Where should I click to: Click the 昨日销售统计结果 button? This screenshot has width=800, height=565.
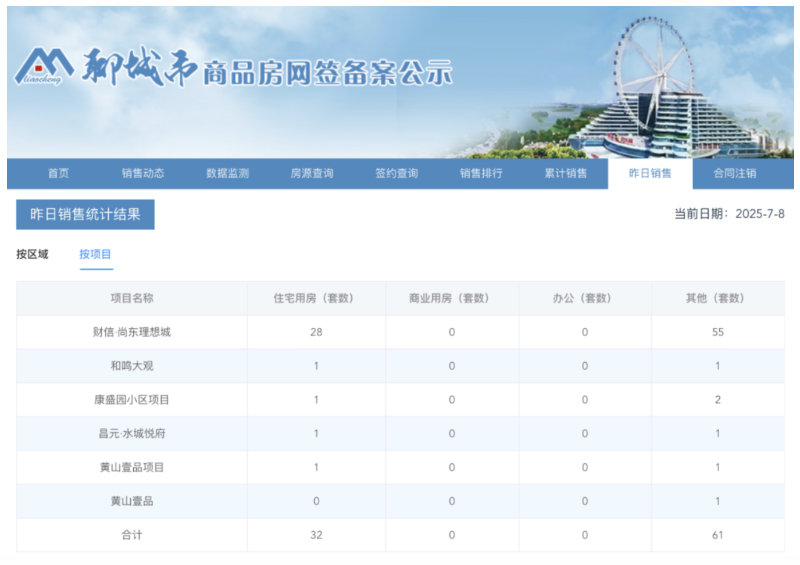point(85,214)
